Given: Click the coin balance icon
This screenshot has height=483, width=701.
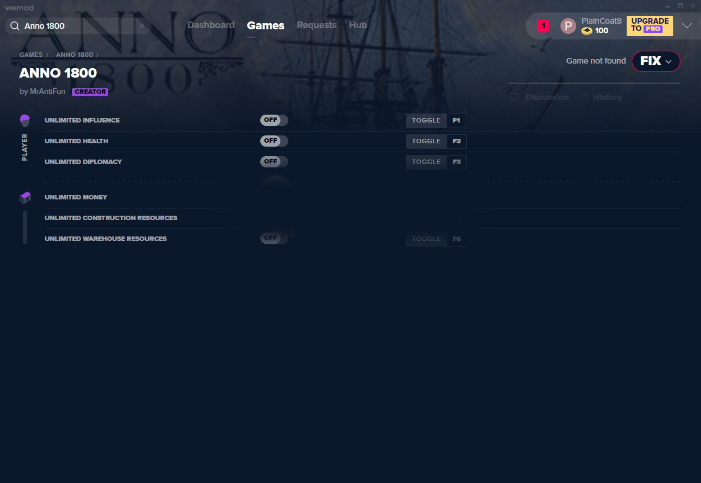Looking at the screenshot, I should [x=587, y=31].
